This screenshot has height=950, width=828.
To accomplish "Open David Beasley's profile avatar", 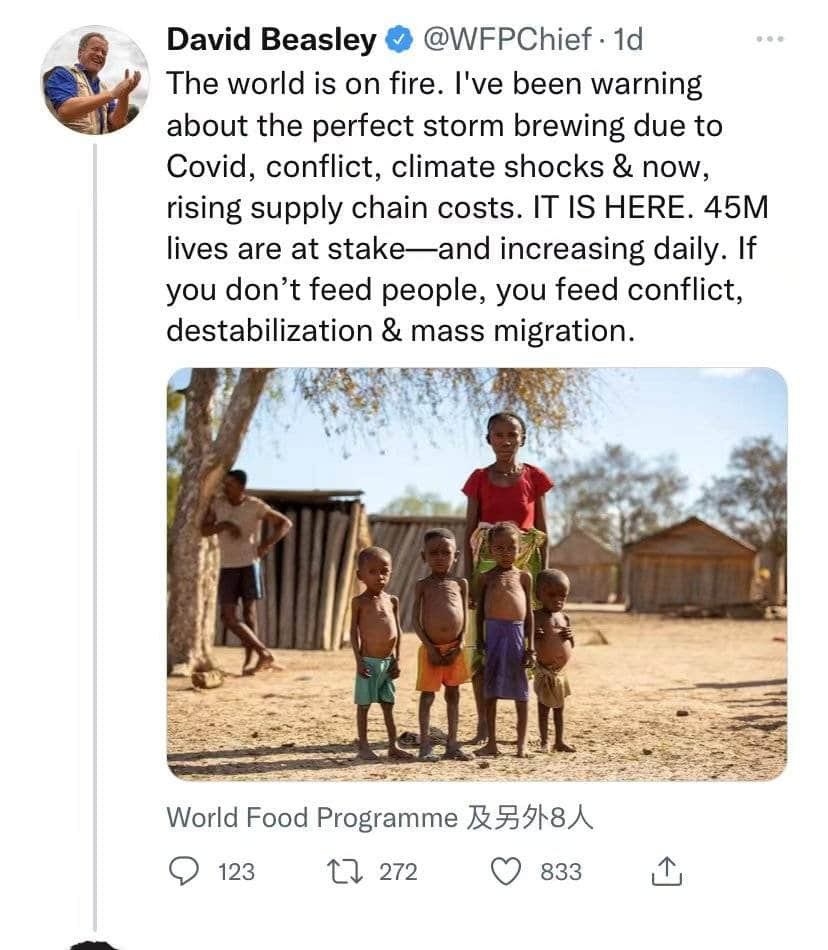I will point(94,79).
